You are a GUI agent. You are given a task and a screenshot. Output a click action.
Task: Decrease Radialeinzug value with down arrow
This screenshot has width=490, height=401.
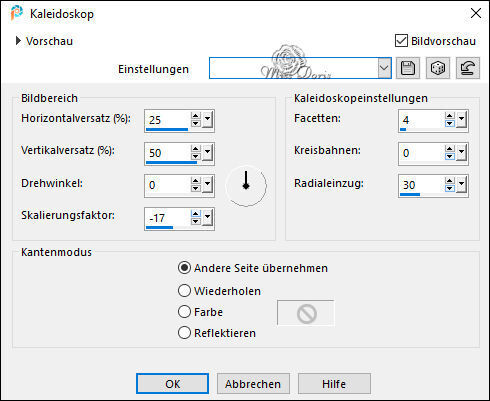coord(450,189)
